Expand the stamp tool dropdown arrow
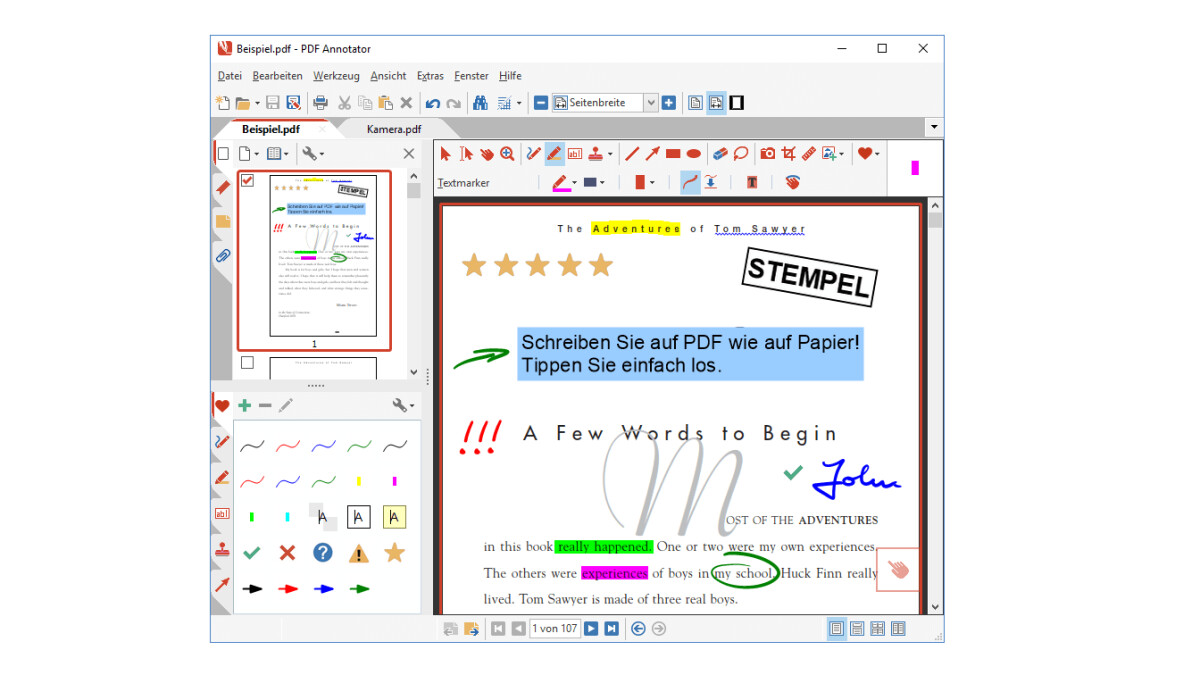This screenshot has height=675, width=1200. click(x=609, y=154)
